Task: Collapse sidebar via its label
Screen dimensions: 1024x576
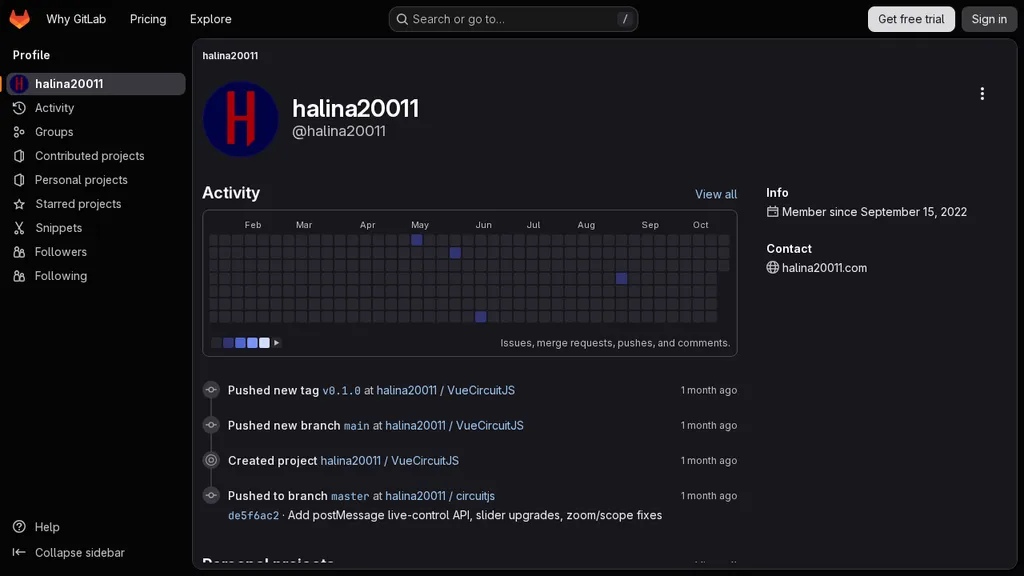Action: tap(80, 552)
